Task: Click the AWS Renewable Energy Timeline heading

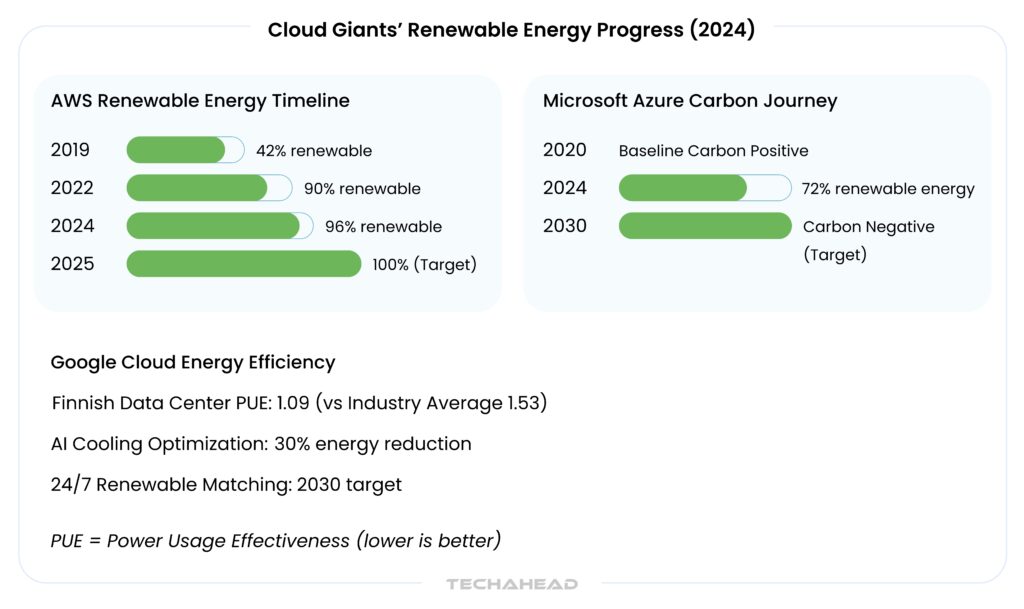Action: (200, 101)
